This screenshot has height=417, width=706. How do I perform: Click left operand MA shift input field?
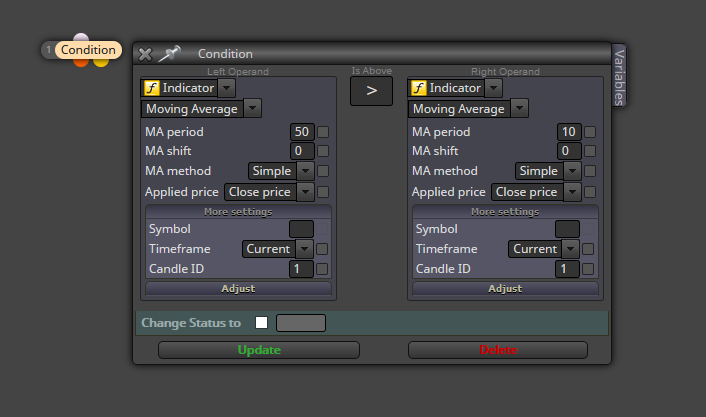coord(302,150)
